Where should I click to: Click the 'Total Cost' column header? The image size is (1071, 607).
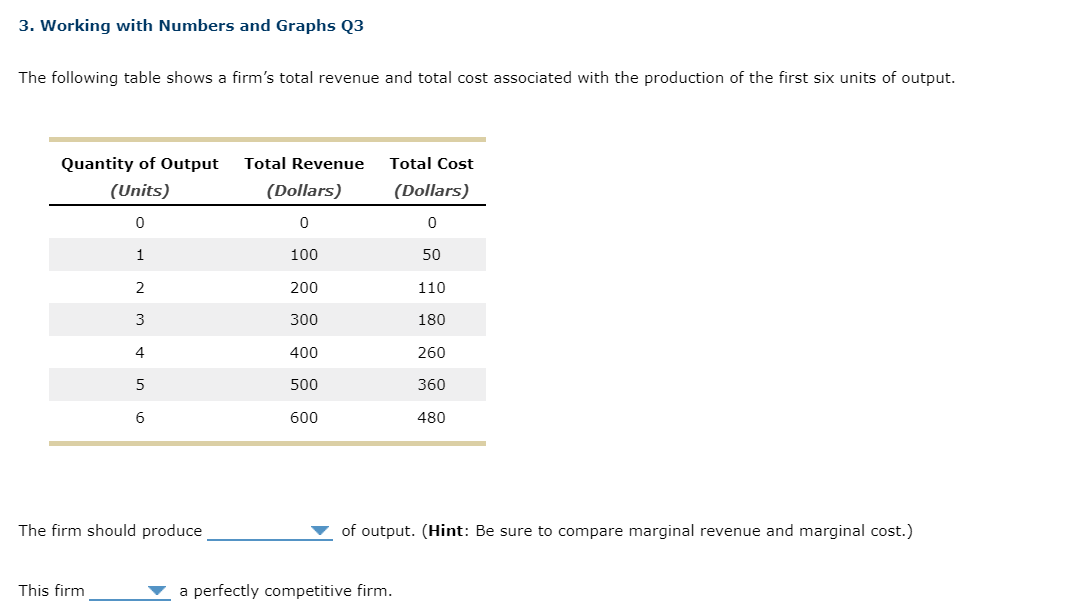click(x=431, y=163)
